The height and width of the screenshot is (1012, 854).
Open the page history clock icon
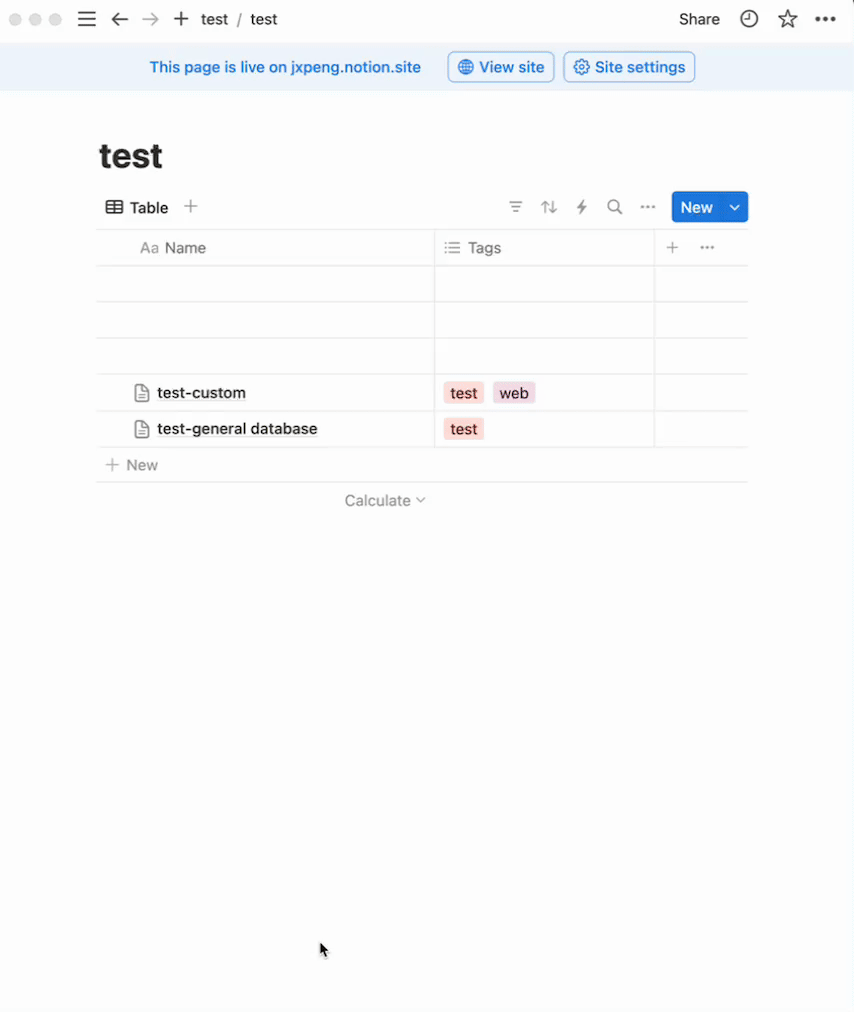(x=749, y=19)
